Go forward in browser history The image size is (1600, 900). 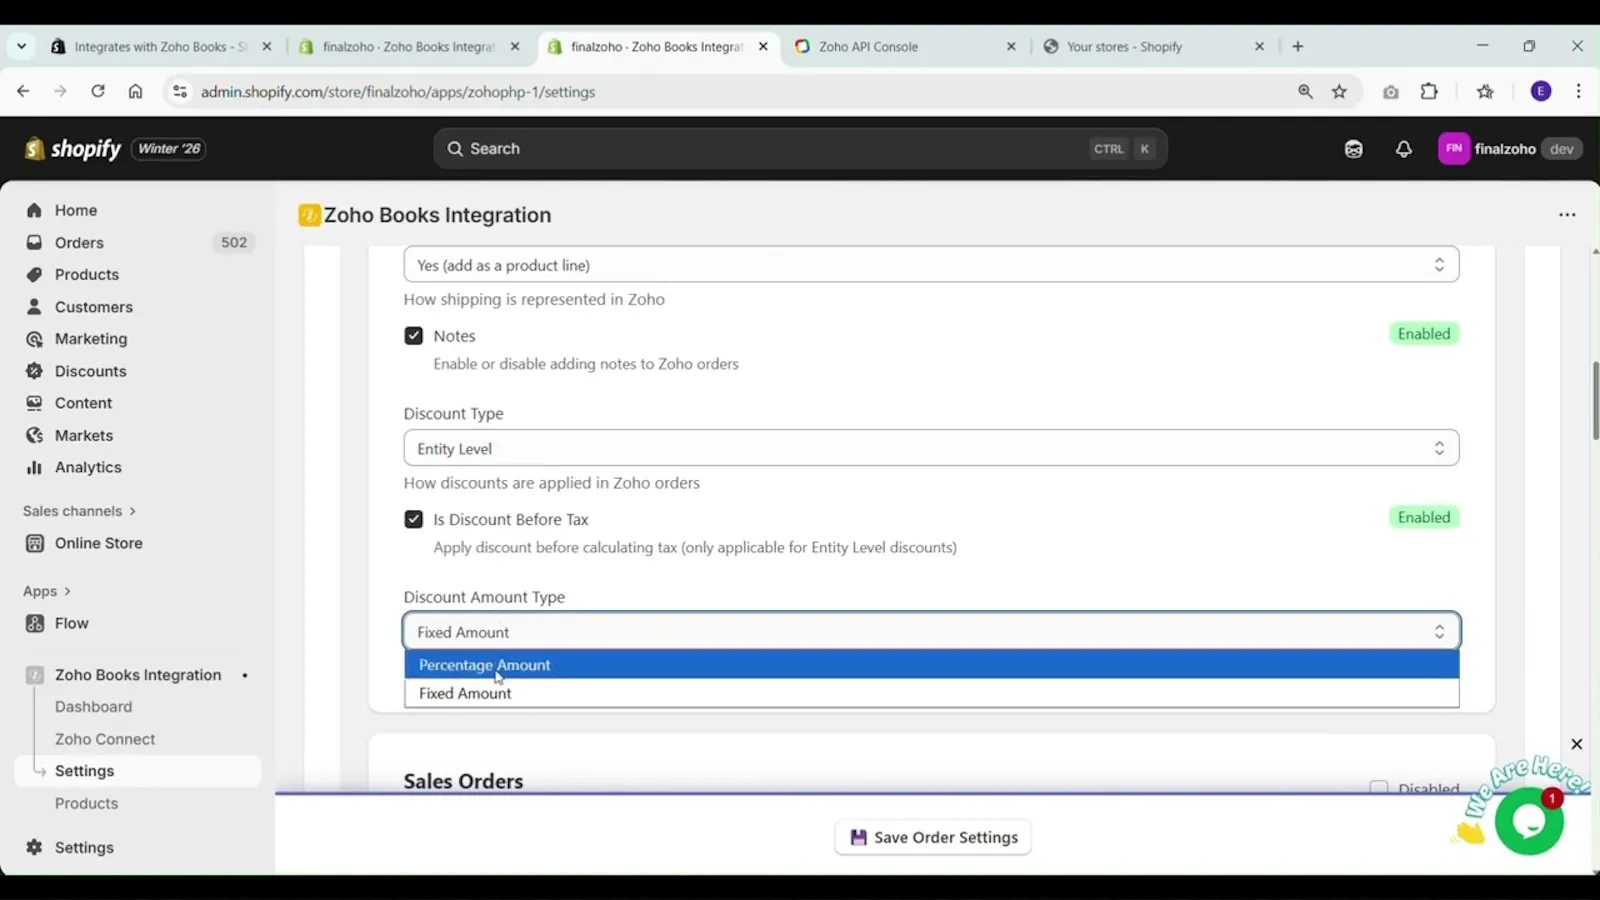click(x=60, y=91)
